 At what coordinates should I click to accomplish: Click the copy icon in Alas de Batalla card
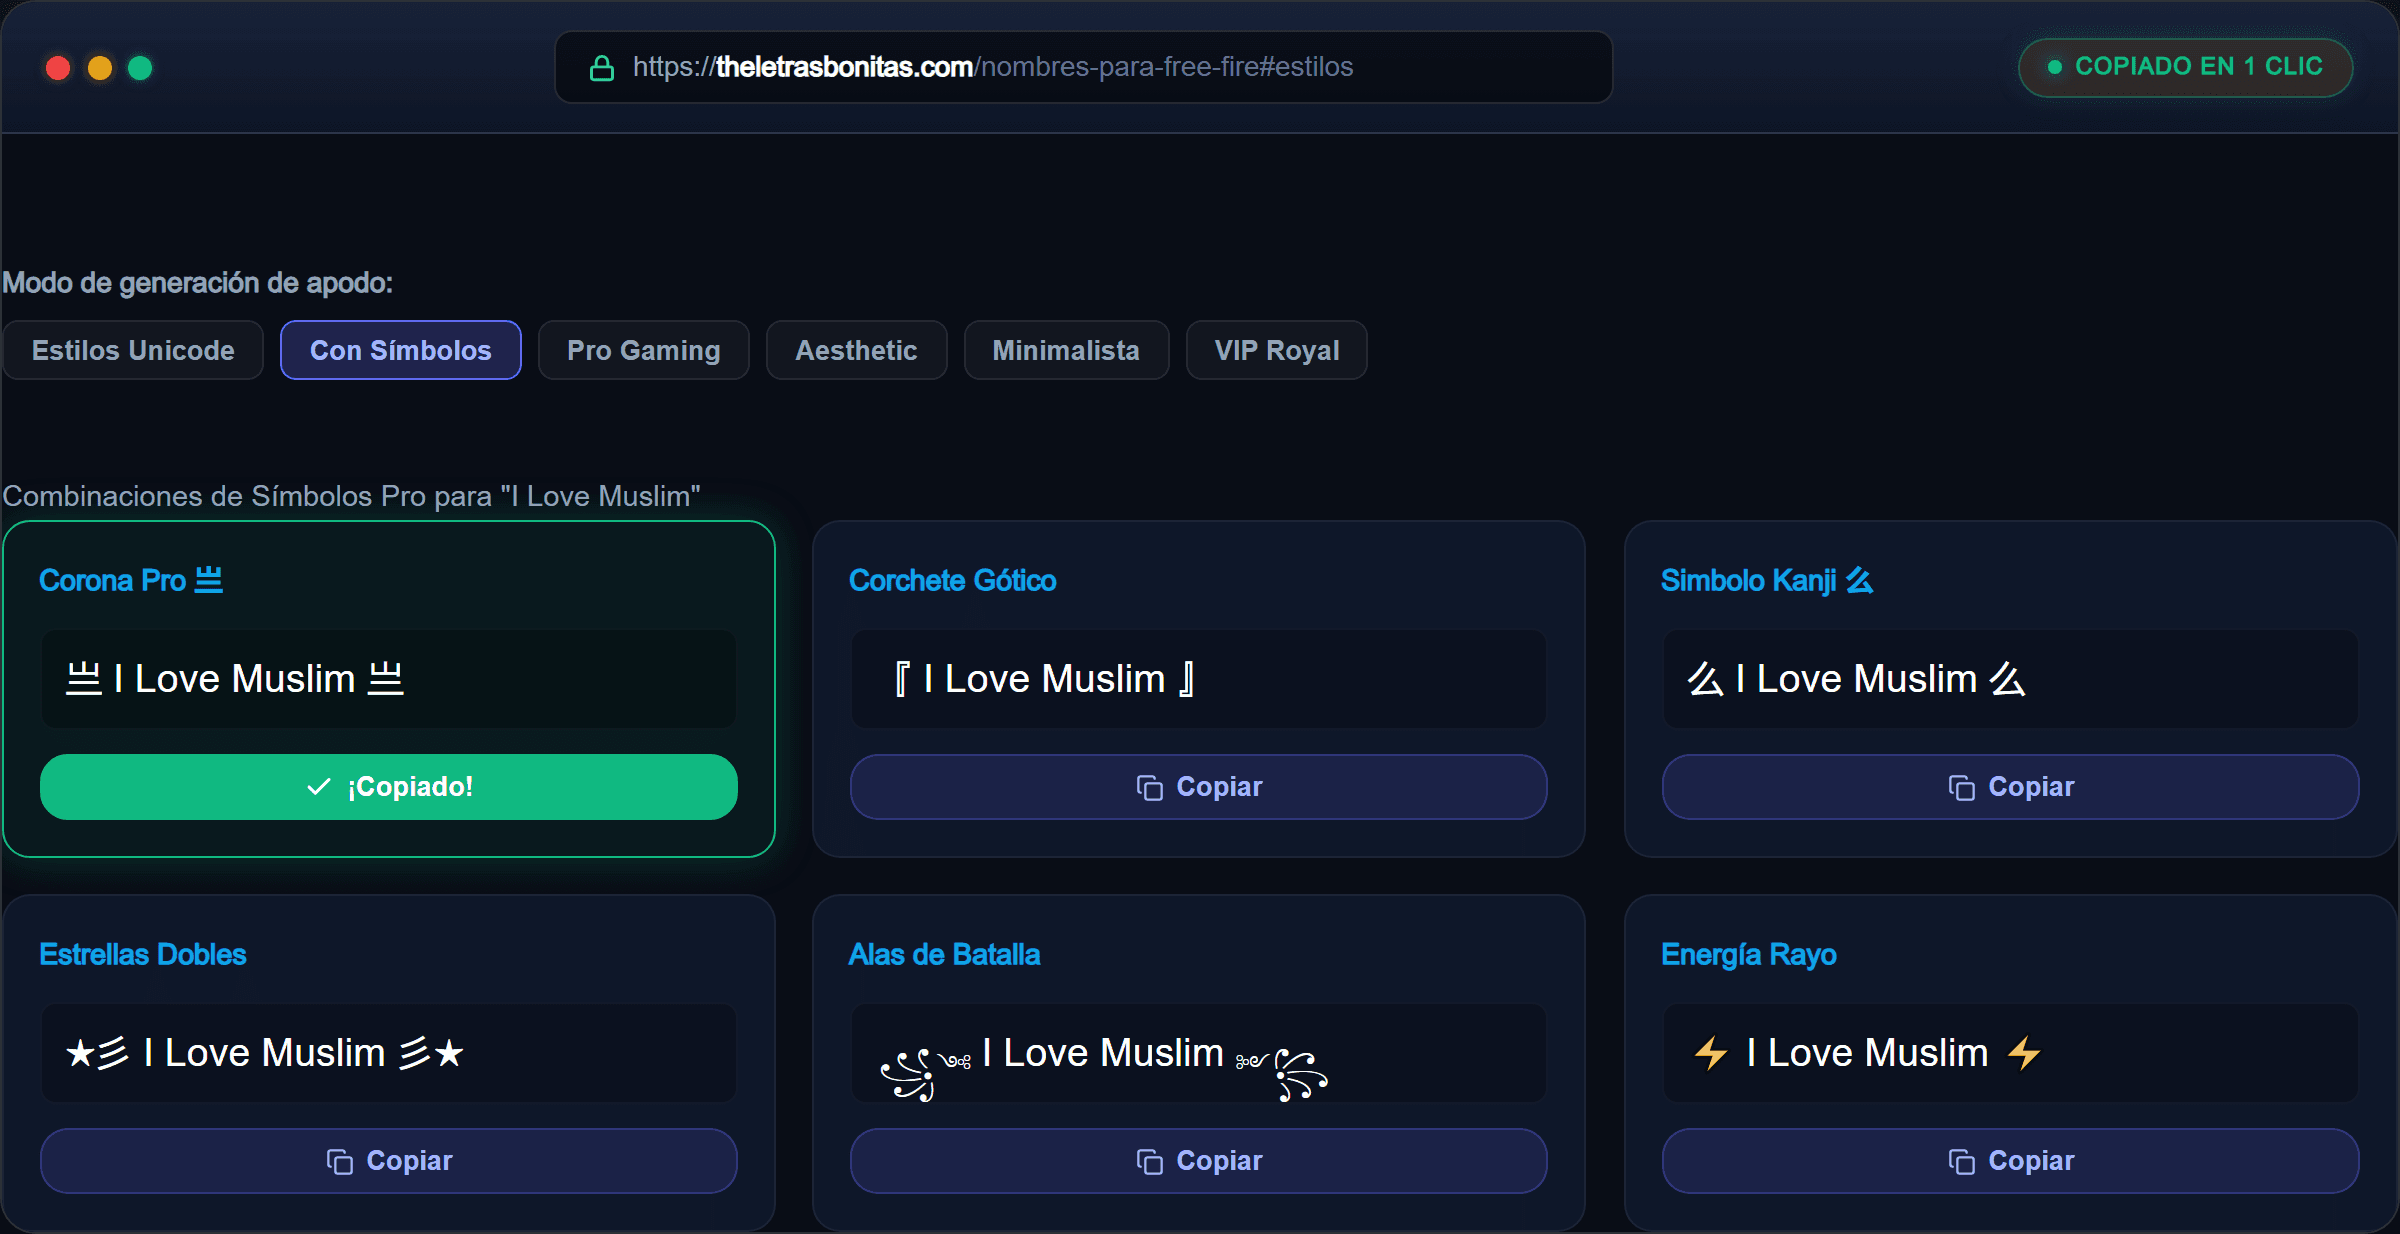tap(1149, 1162)
